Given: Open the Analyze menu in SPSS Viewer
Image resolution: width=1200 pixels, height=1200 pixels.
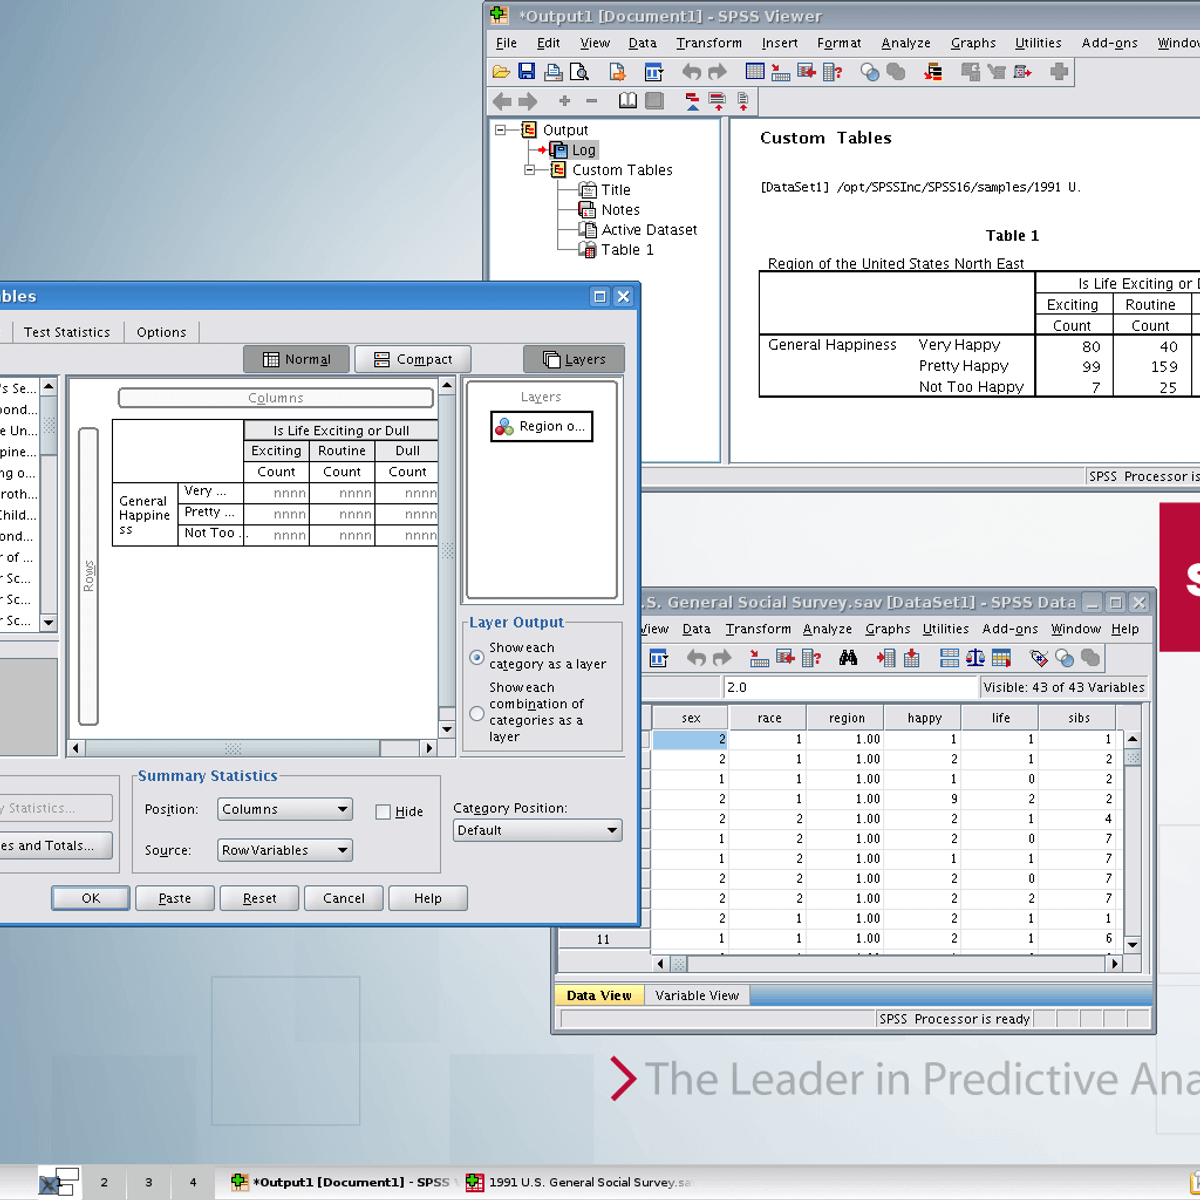Looking at the screenshot, I should point(906,43).
